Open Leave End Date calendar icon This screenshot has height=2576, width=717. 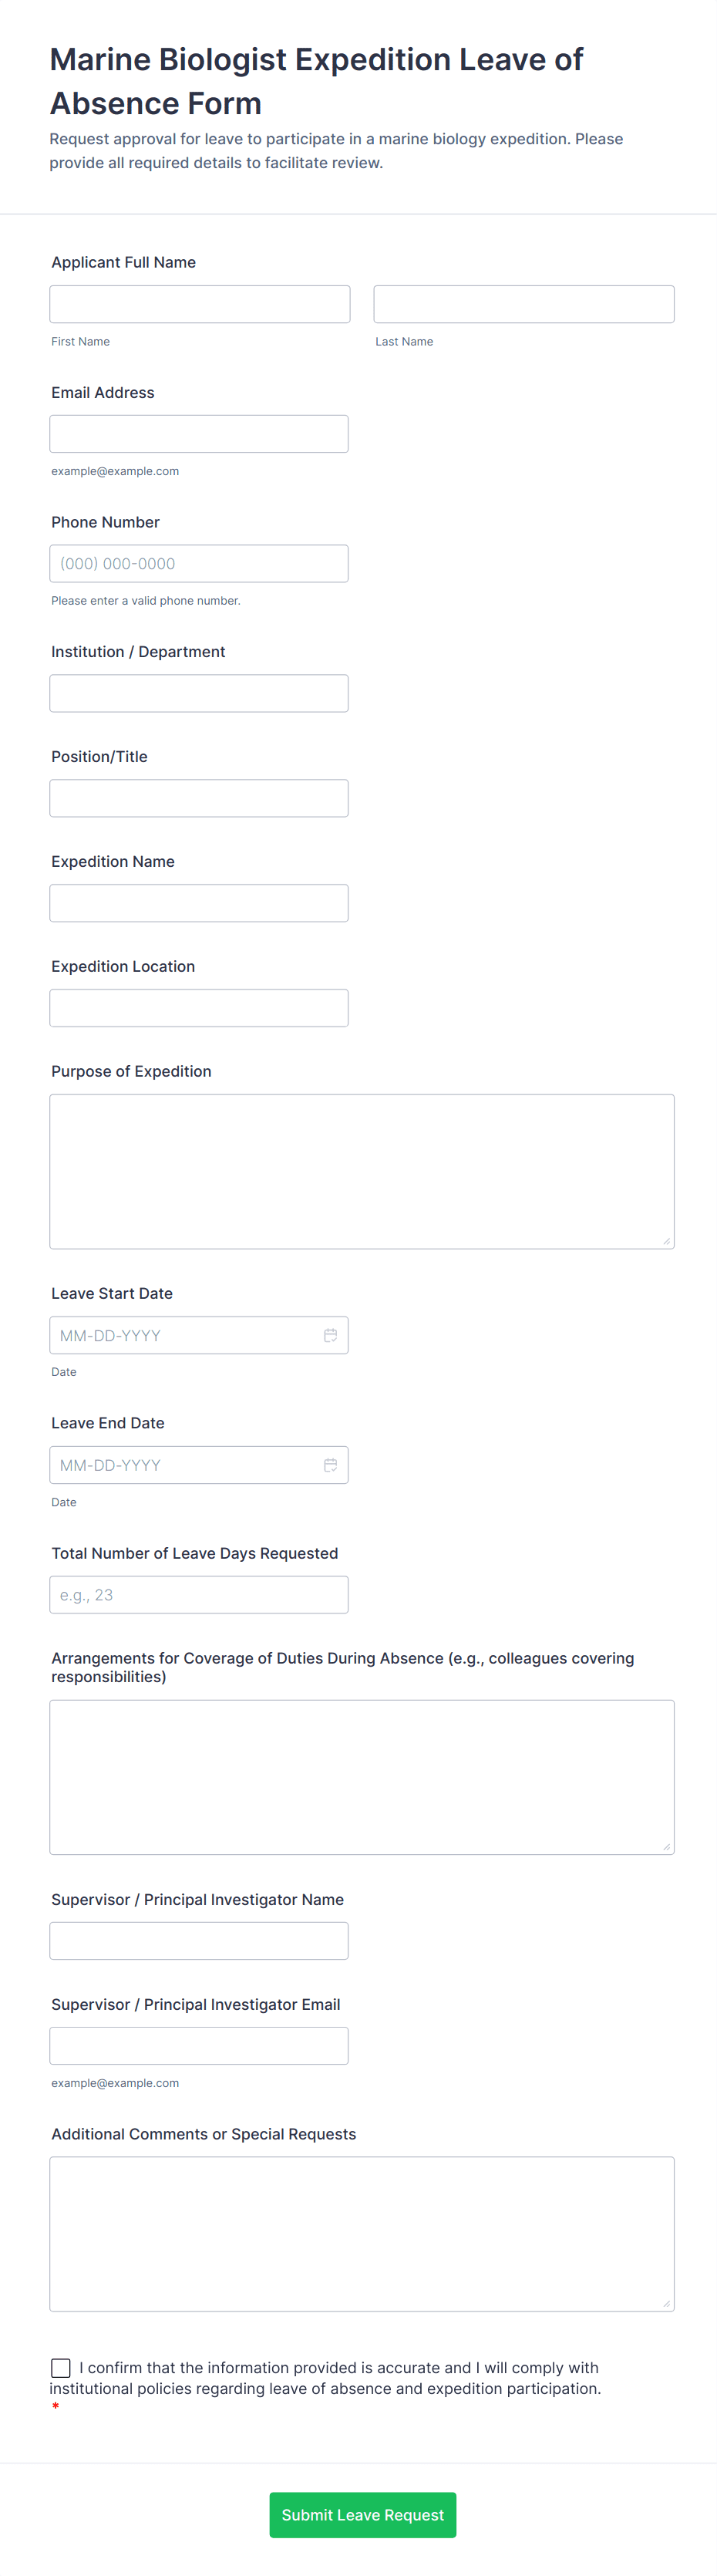click(330, 1465)
